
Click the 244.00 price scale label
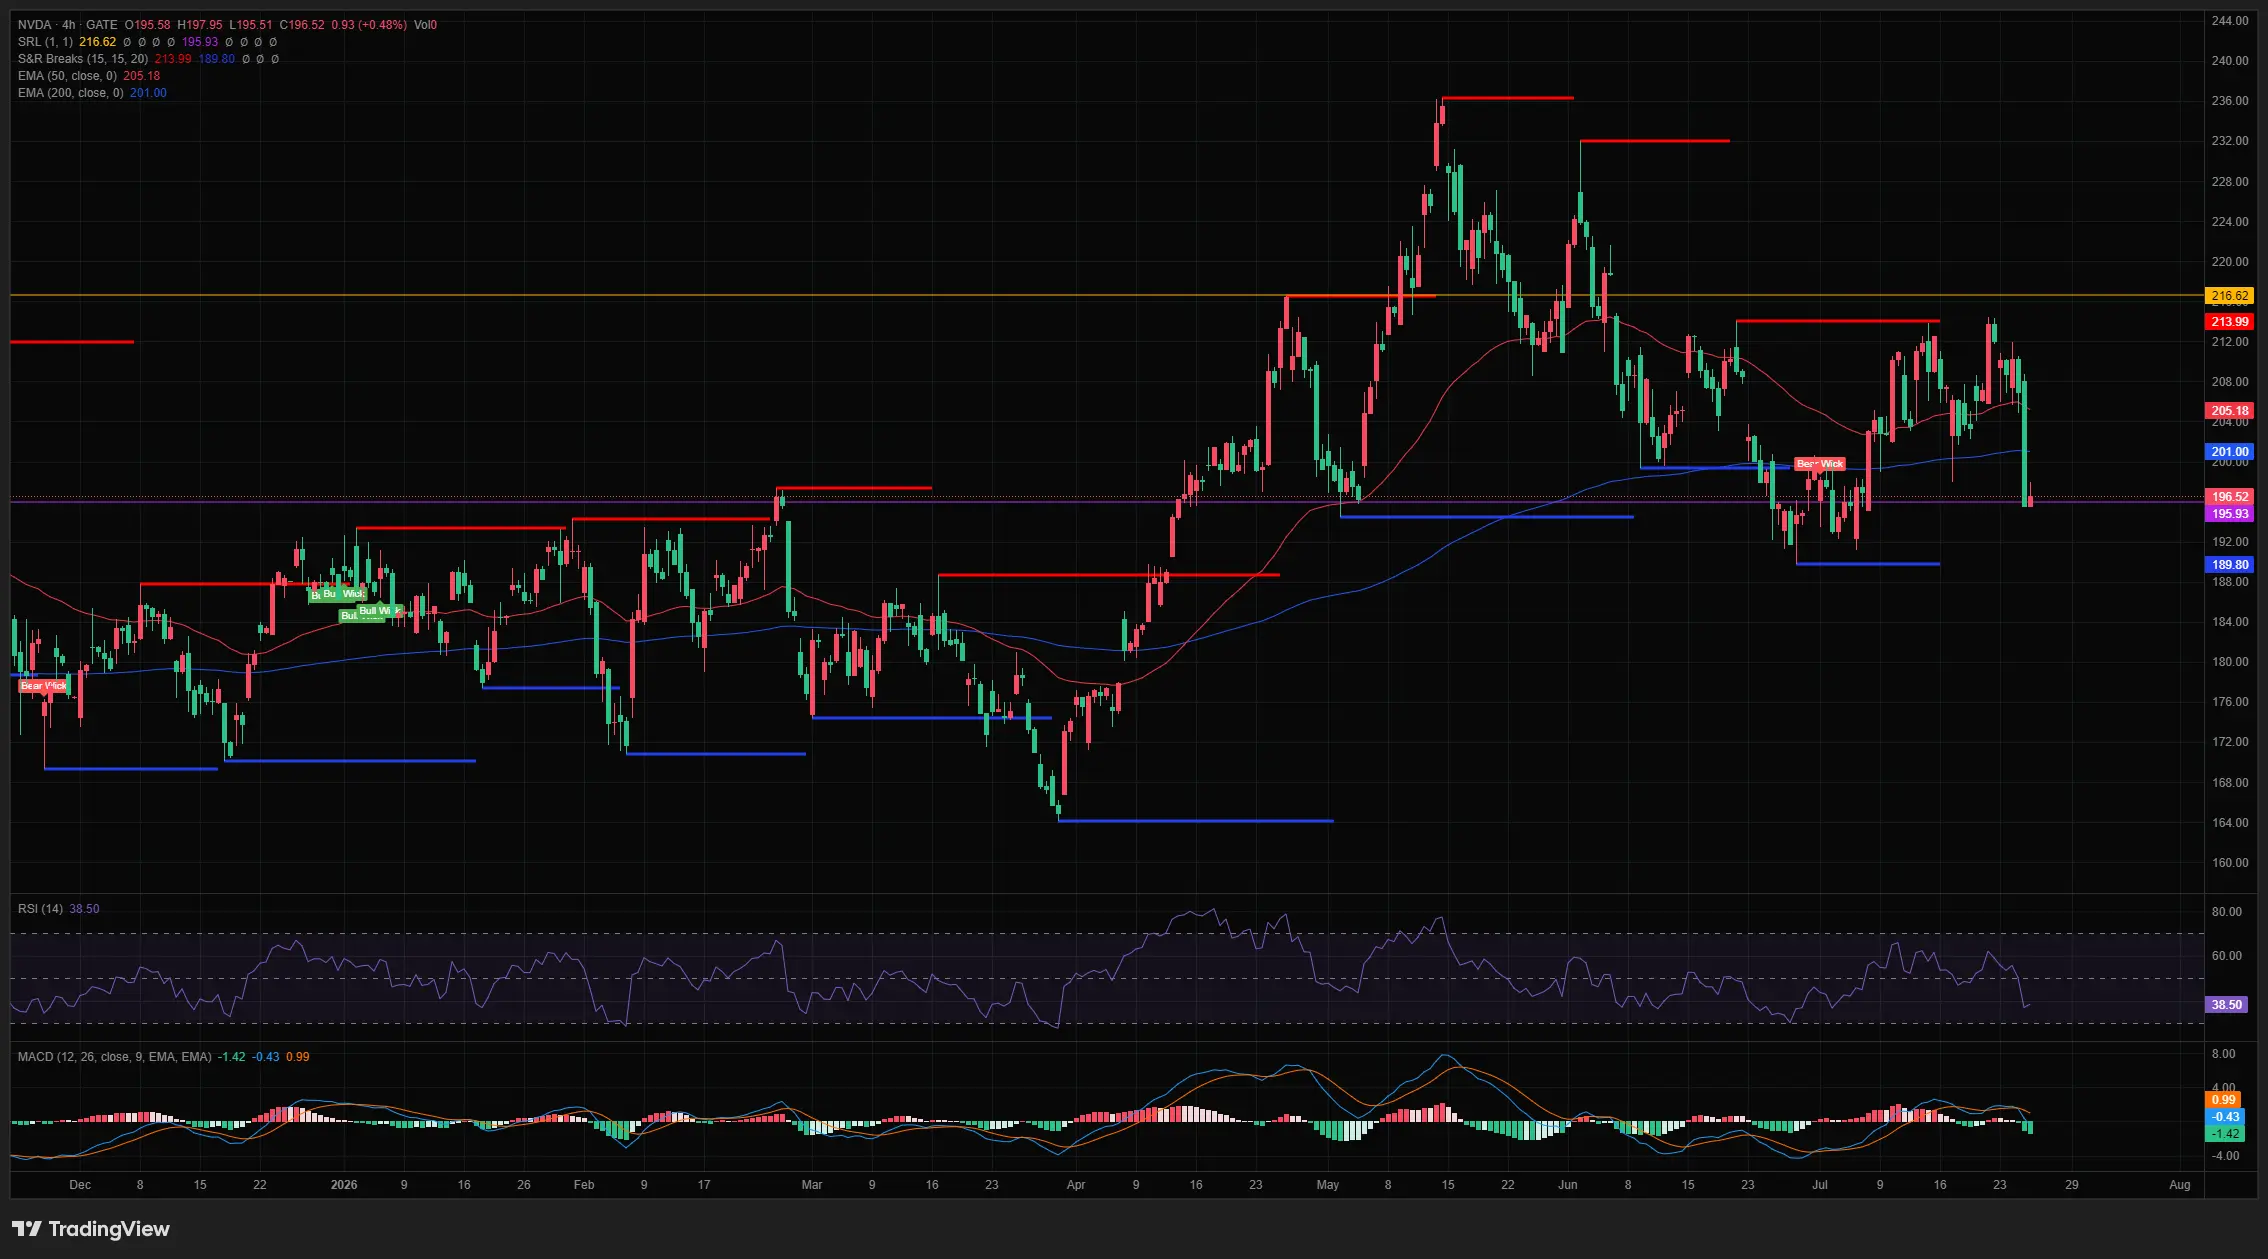2230,21
